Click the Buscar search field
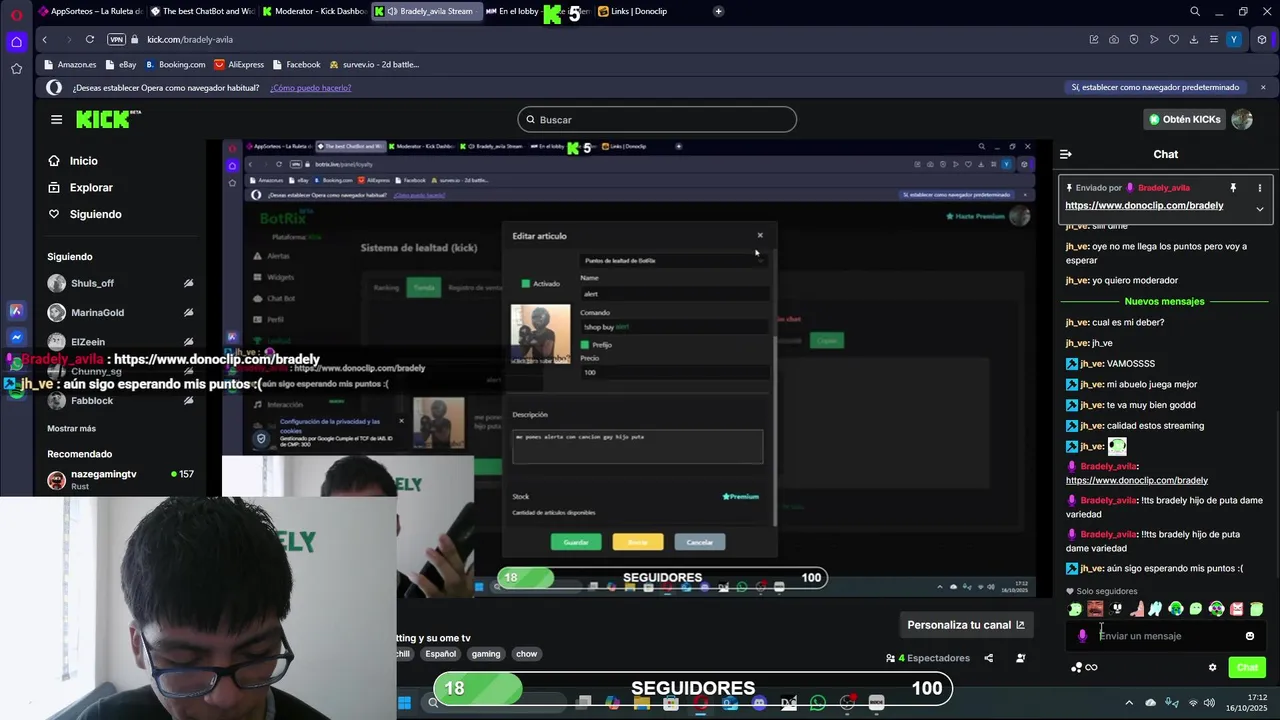Image resolution: width=1280 pixels, height=720 pixels. click(657, 120)
